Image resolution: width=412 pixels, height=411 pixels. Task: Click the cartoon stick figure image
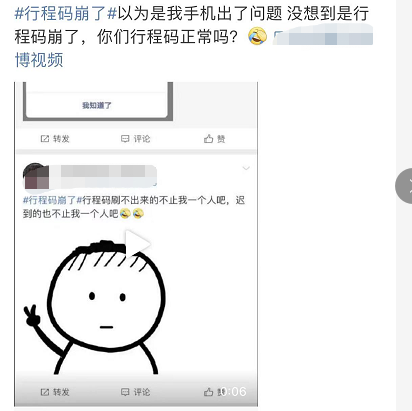tap(95, 307)
